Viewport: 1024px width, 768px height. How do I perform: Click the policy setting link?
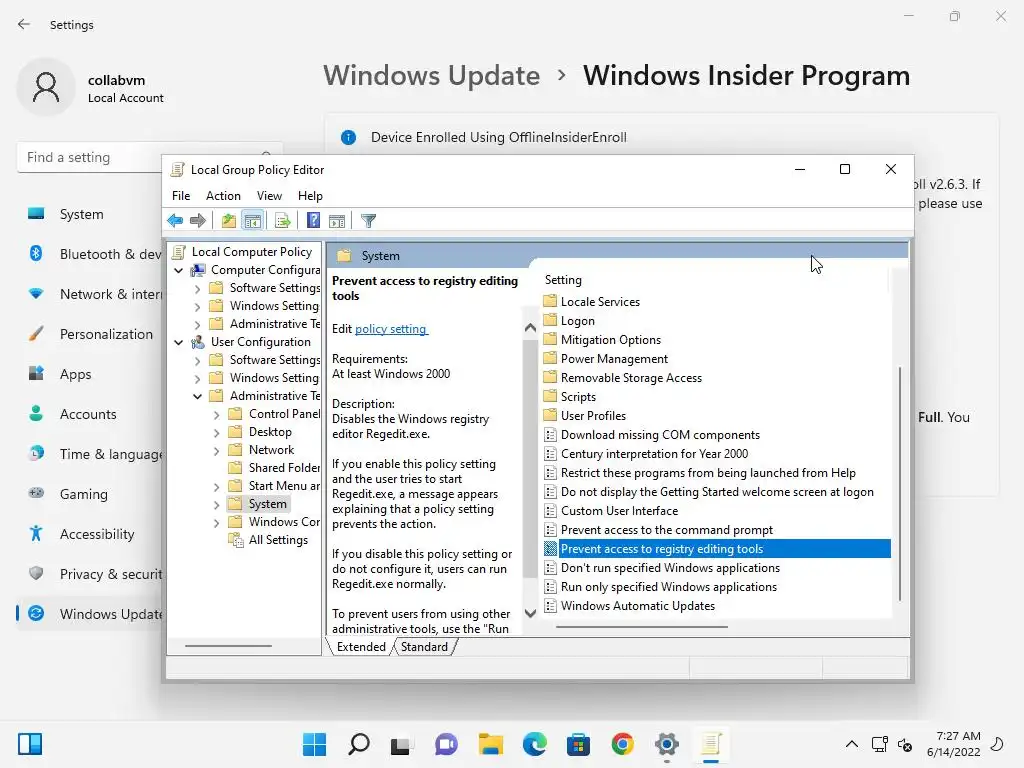coord(391,329)
